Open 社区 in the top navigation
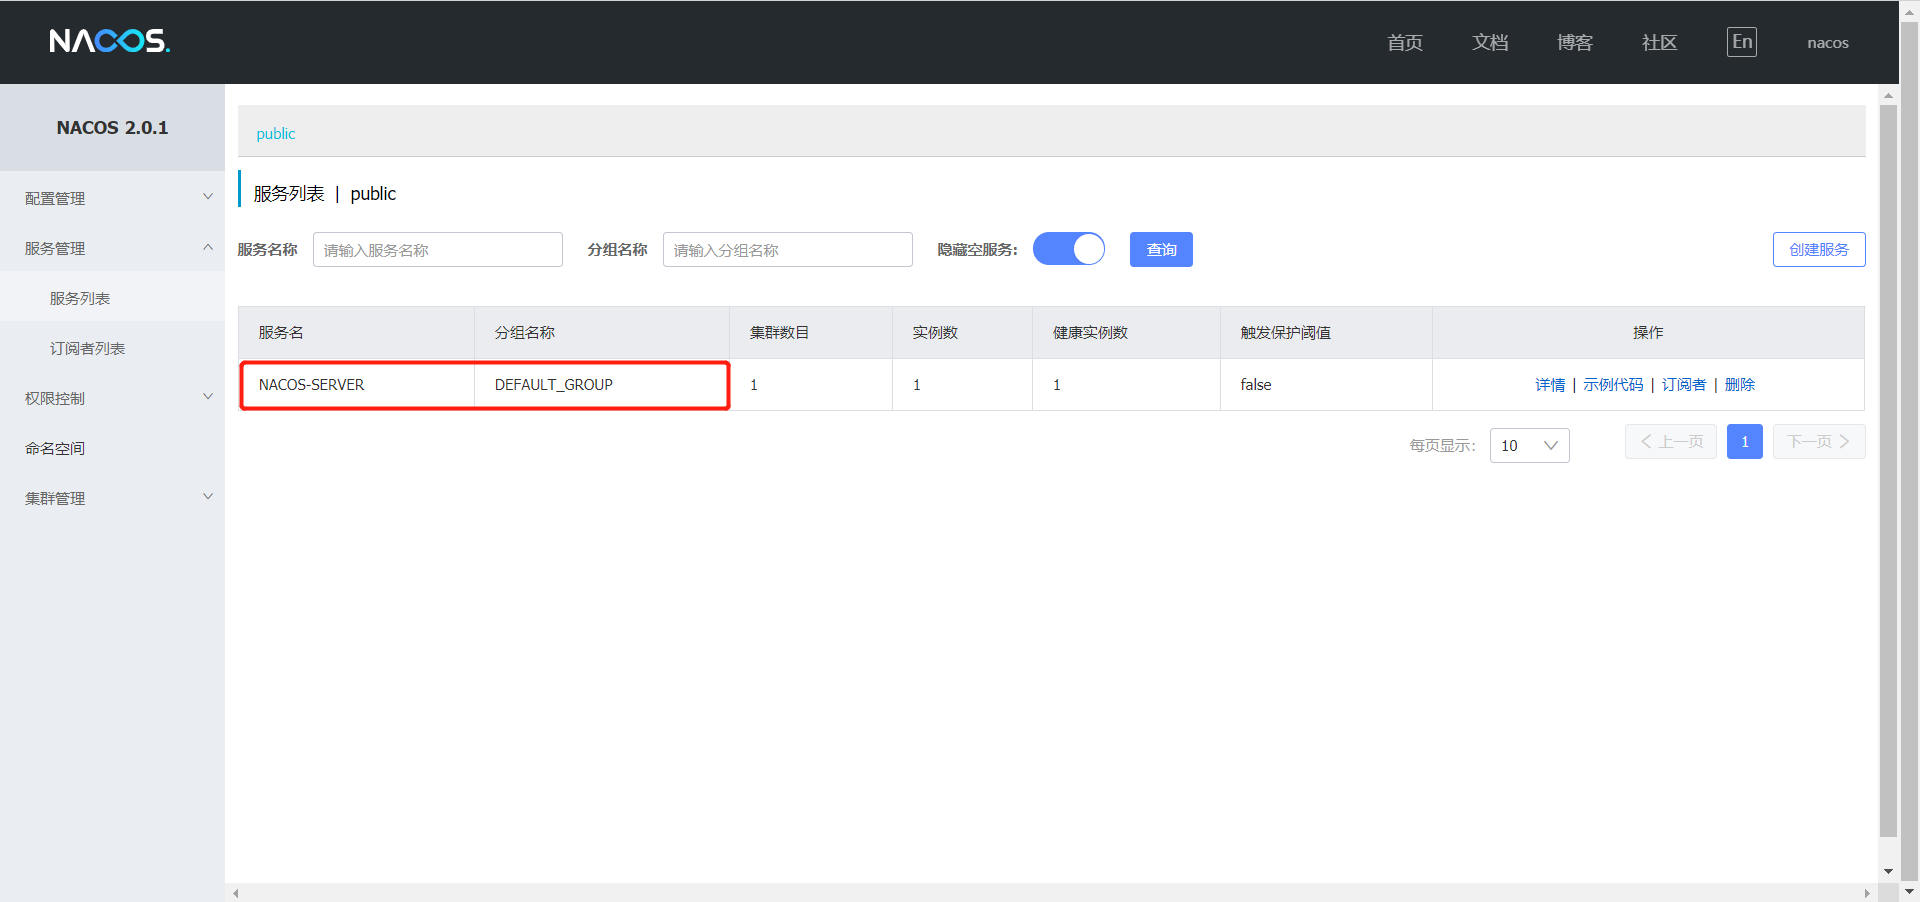Screen dimensions: 1920x902 [1660, 42]
